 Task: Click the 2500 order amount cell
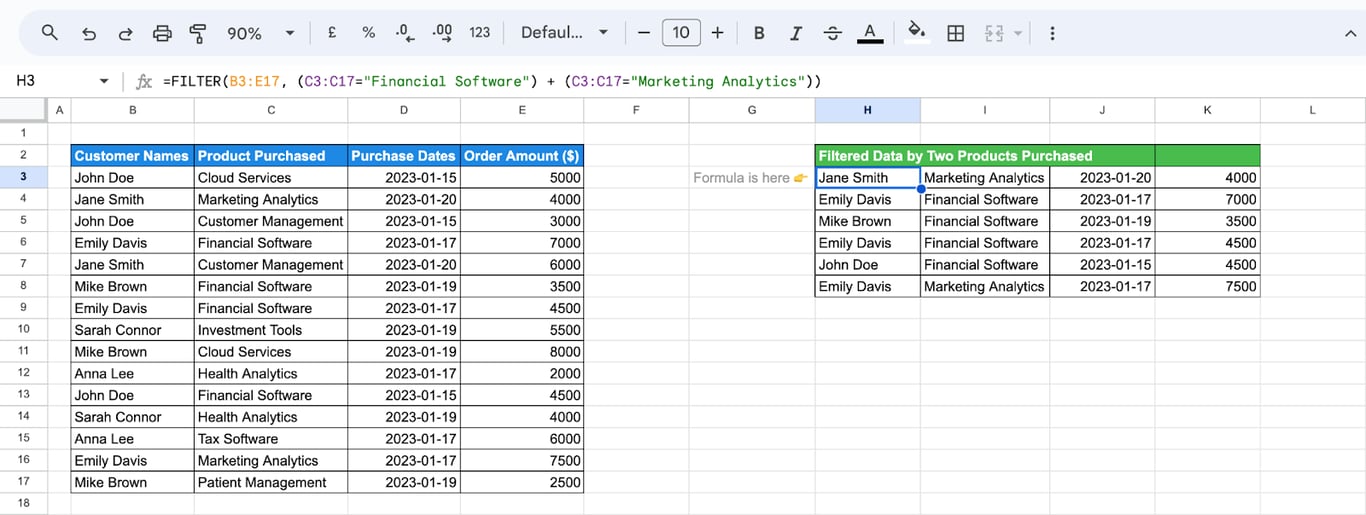(521, 482)
